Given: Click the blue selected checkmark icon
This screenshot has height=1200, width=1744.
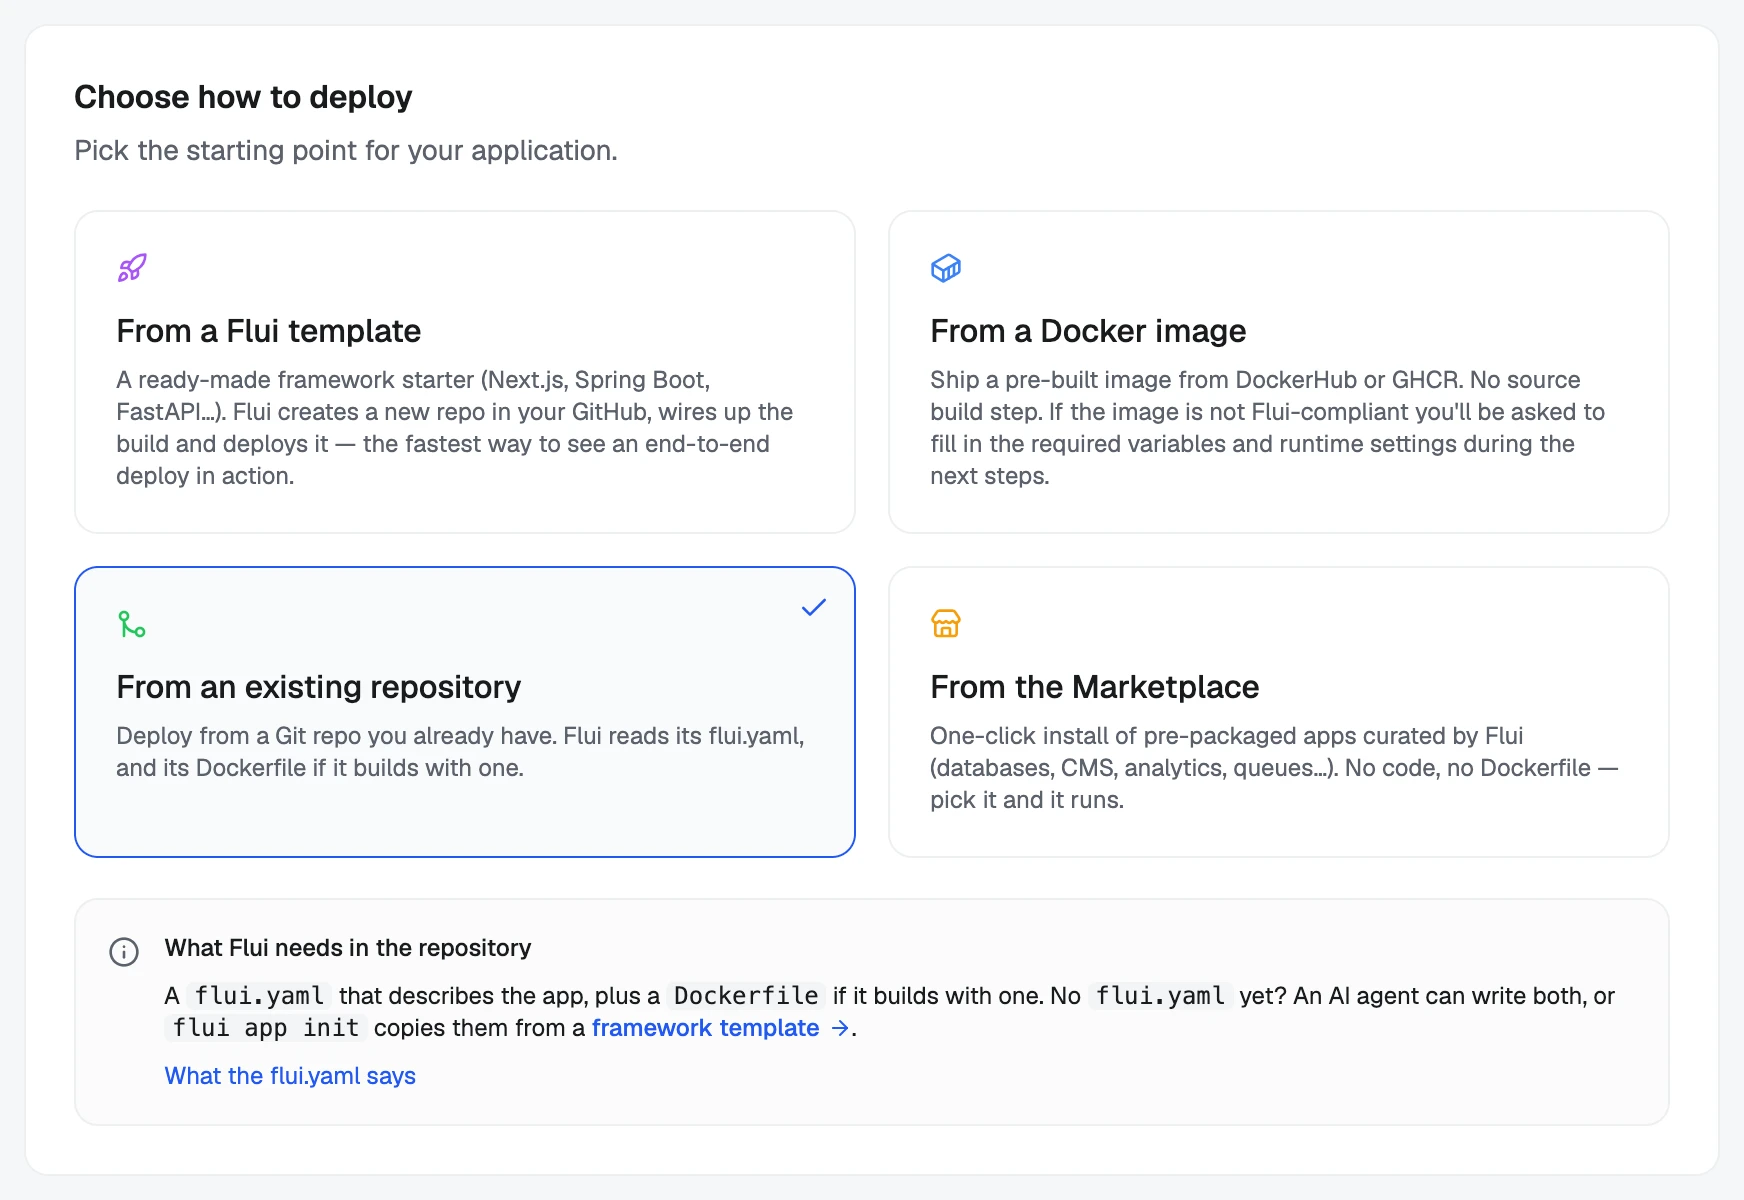Looking at the screenshot, I should tap(814, 607).
